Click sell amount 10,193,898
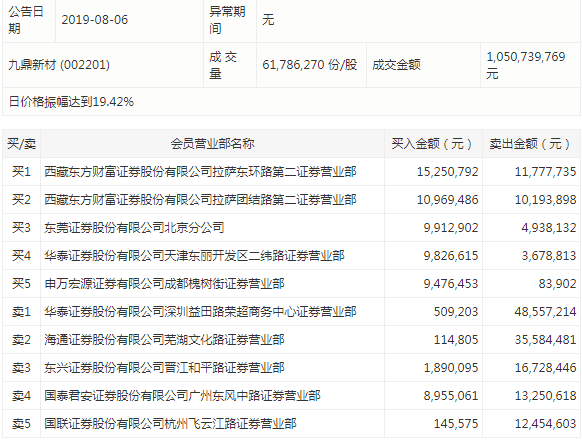The height and width of the screenshot is (445, 582). pos(545,200)
